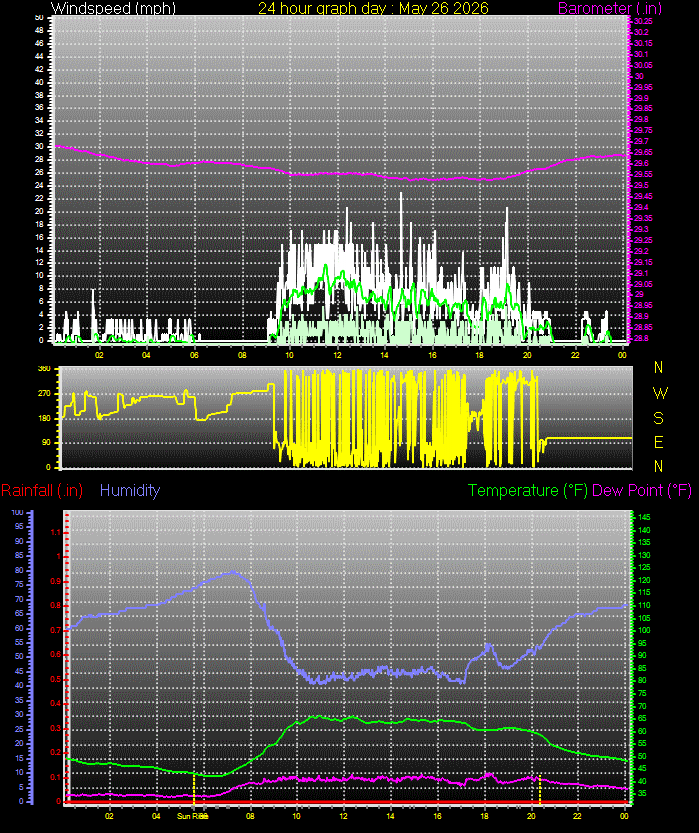Click the "Sun Rise" label under the lower chart

(x=192, y=816)
